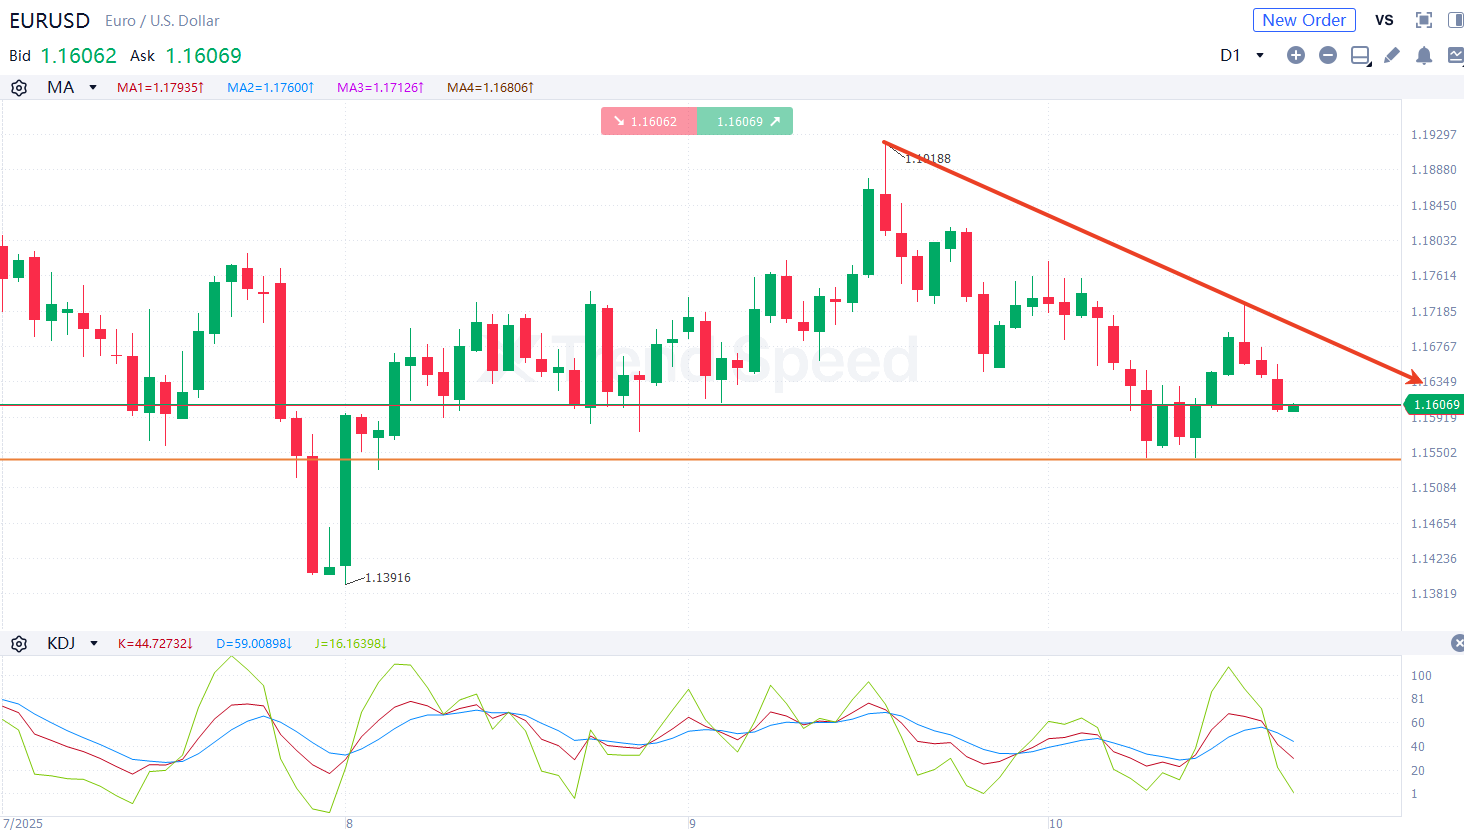This screenshot has height=832, width=1464.
Task: Click the green buy 1.16069 button
Action: [x=745, y=122]
